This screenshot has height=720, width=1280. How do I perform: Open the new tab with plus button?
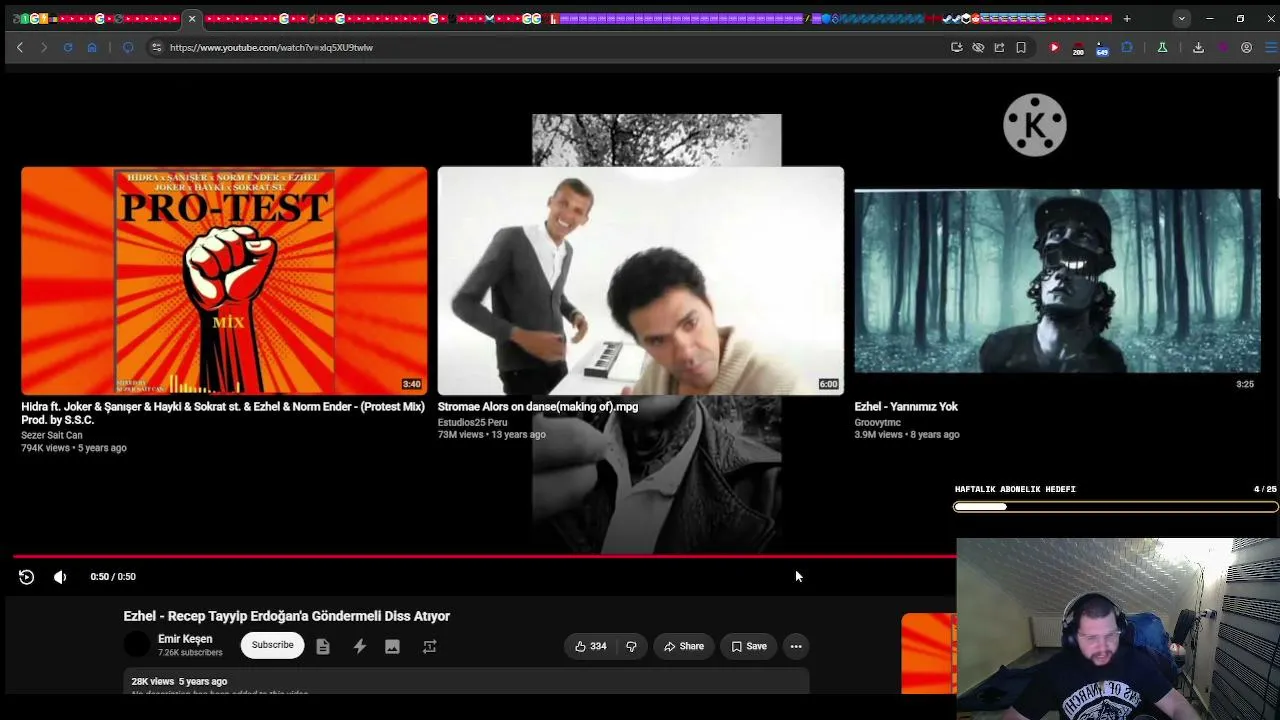[1127, 18]
